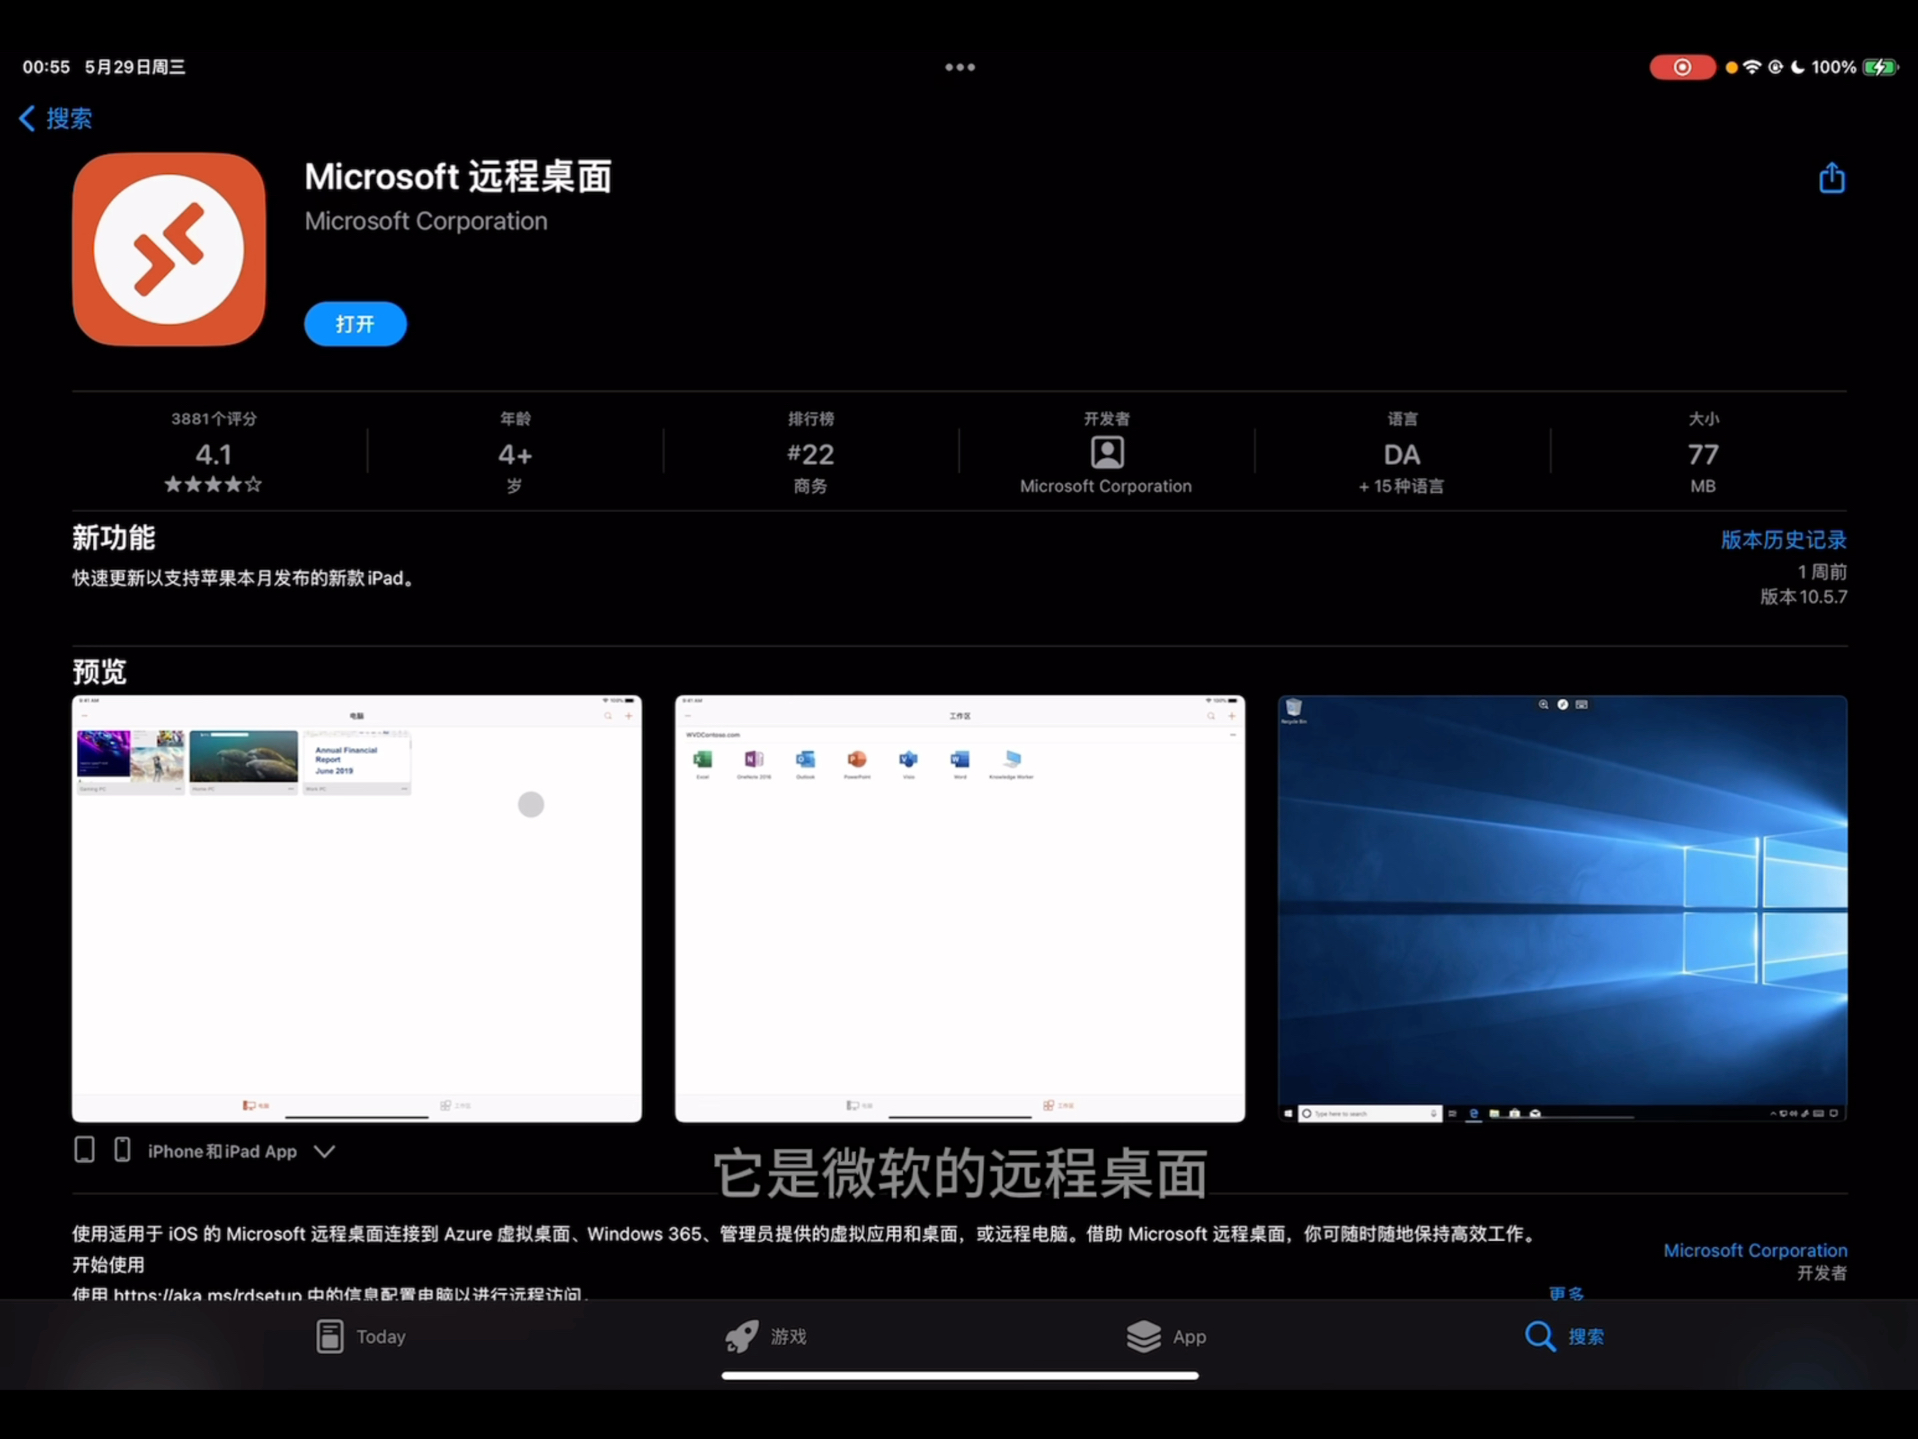Tap the share icon
Image resolution: width=1918 pixels, height=1439 pixels.
1831,178
